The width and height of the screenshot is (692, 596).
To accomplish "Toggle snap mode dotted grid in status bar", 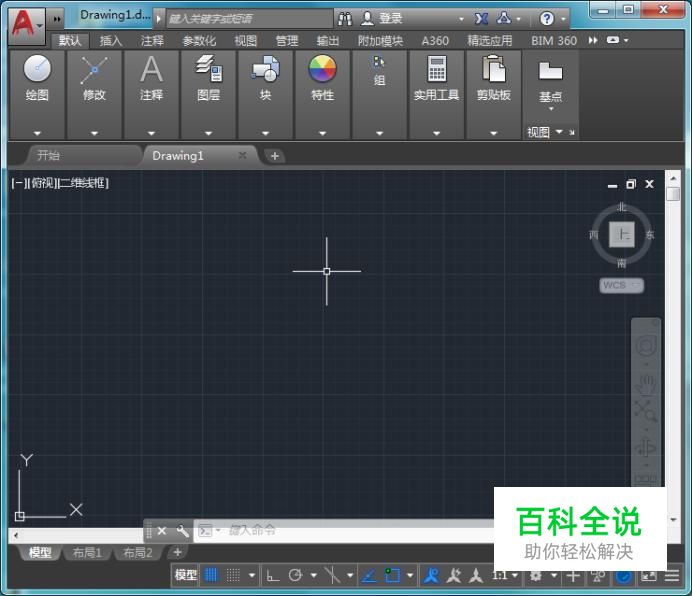I will point(233,575).
